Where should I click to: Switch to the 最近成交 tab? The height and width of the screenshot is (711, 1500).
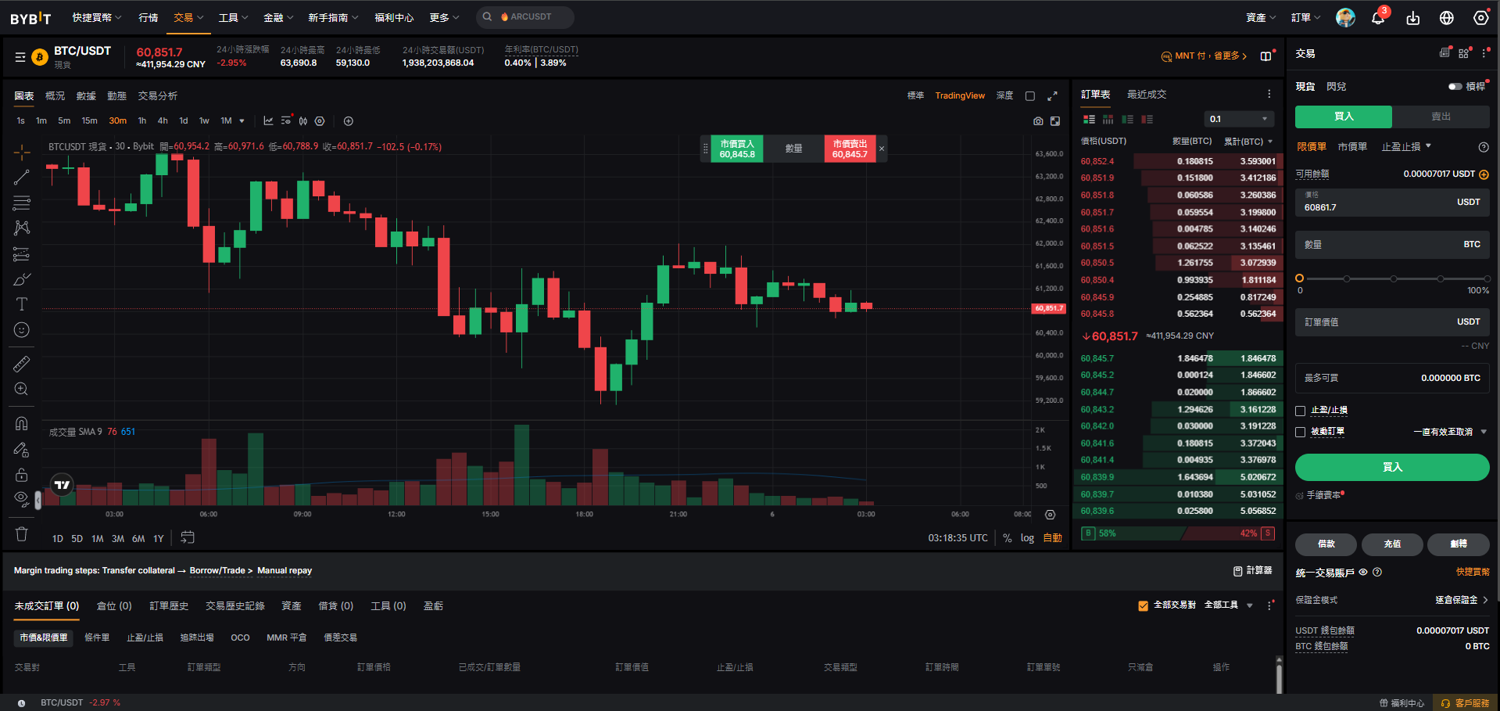pyautogui.click(x=1146, y=95)
